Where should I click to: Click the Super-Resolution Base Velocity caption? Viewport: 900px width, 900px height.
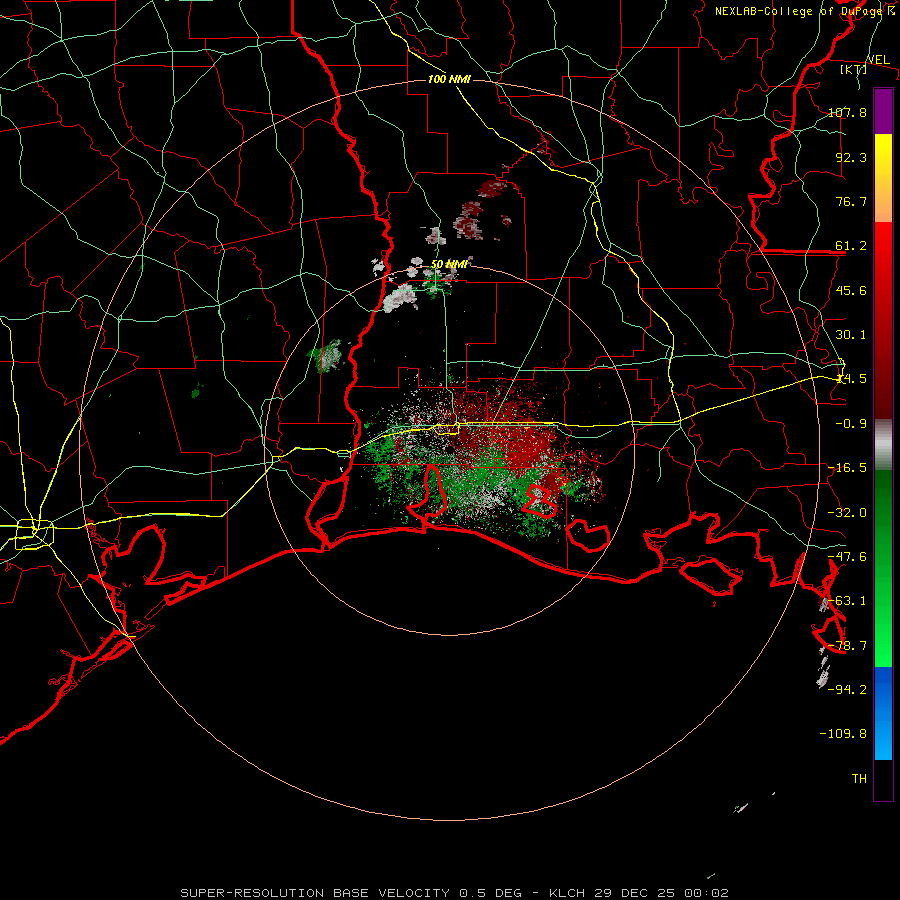coord(454,893)
